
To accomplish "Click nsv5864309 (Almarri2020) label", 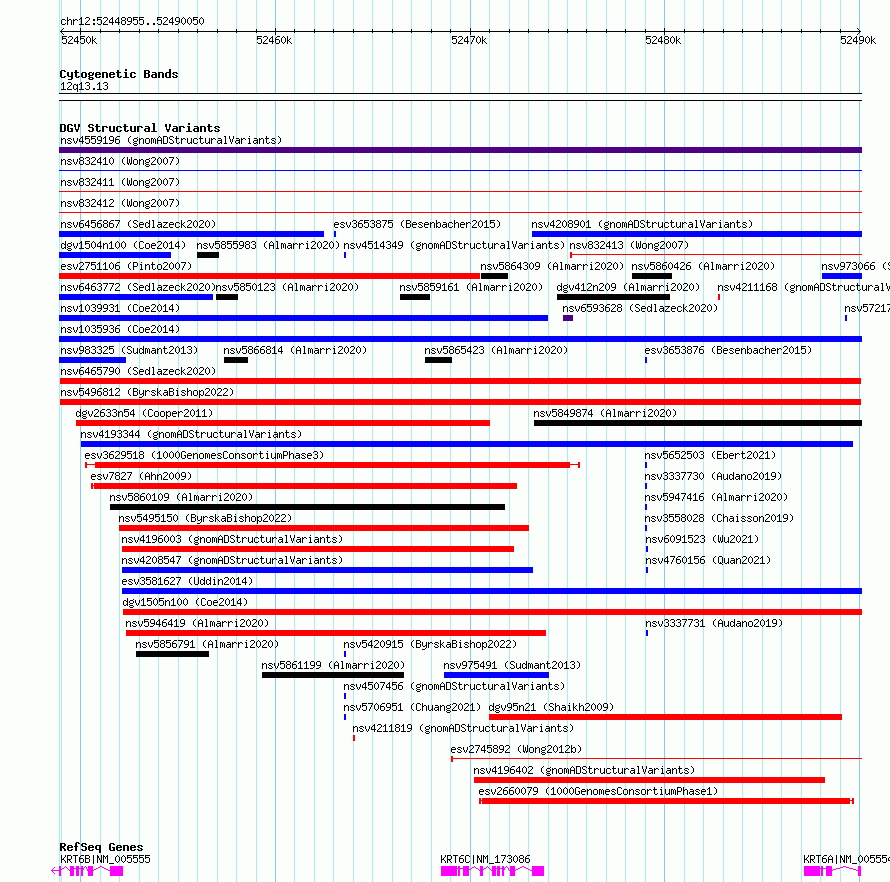I will click(552, 266).
